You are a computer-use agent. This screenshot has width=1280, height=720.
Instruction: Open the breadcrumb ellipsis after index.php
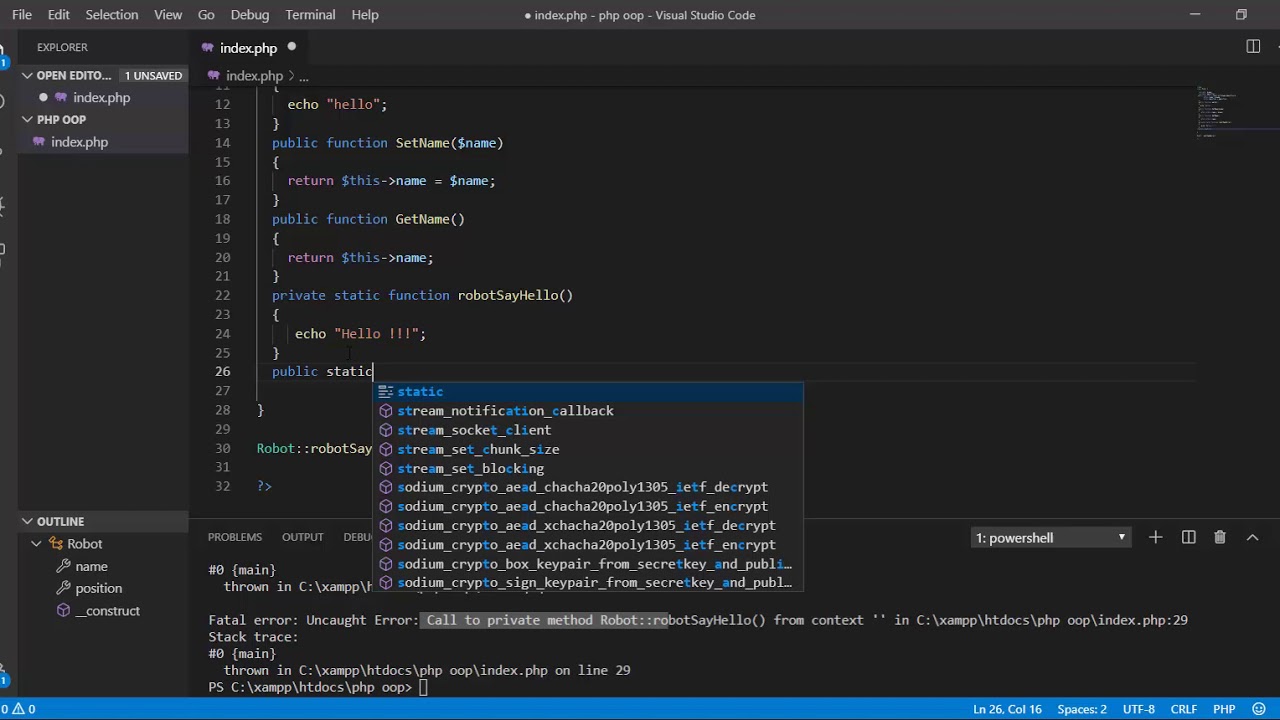(x=303, y=76)
